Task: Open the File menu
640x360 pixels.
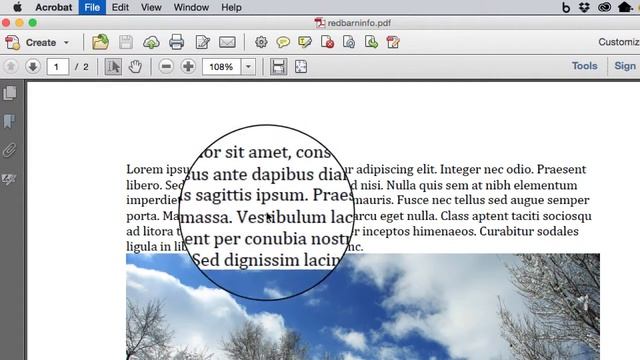Action: 92,7
